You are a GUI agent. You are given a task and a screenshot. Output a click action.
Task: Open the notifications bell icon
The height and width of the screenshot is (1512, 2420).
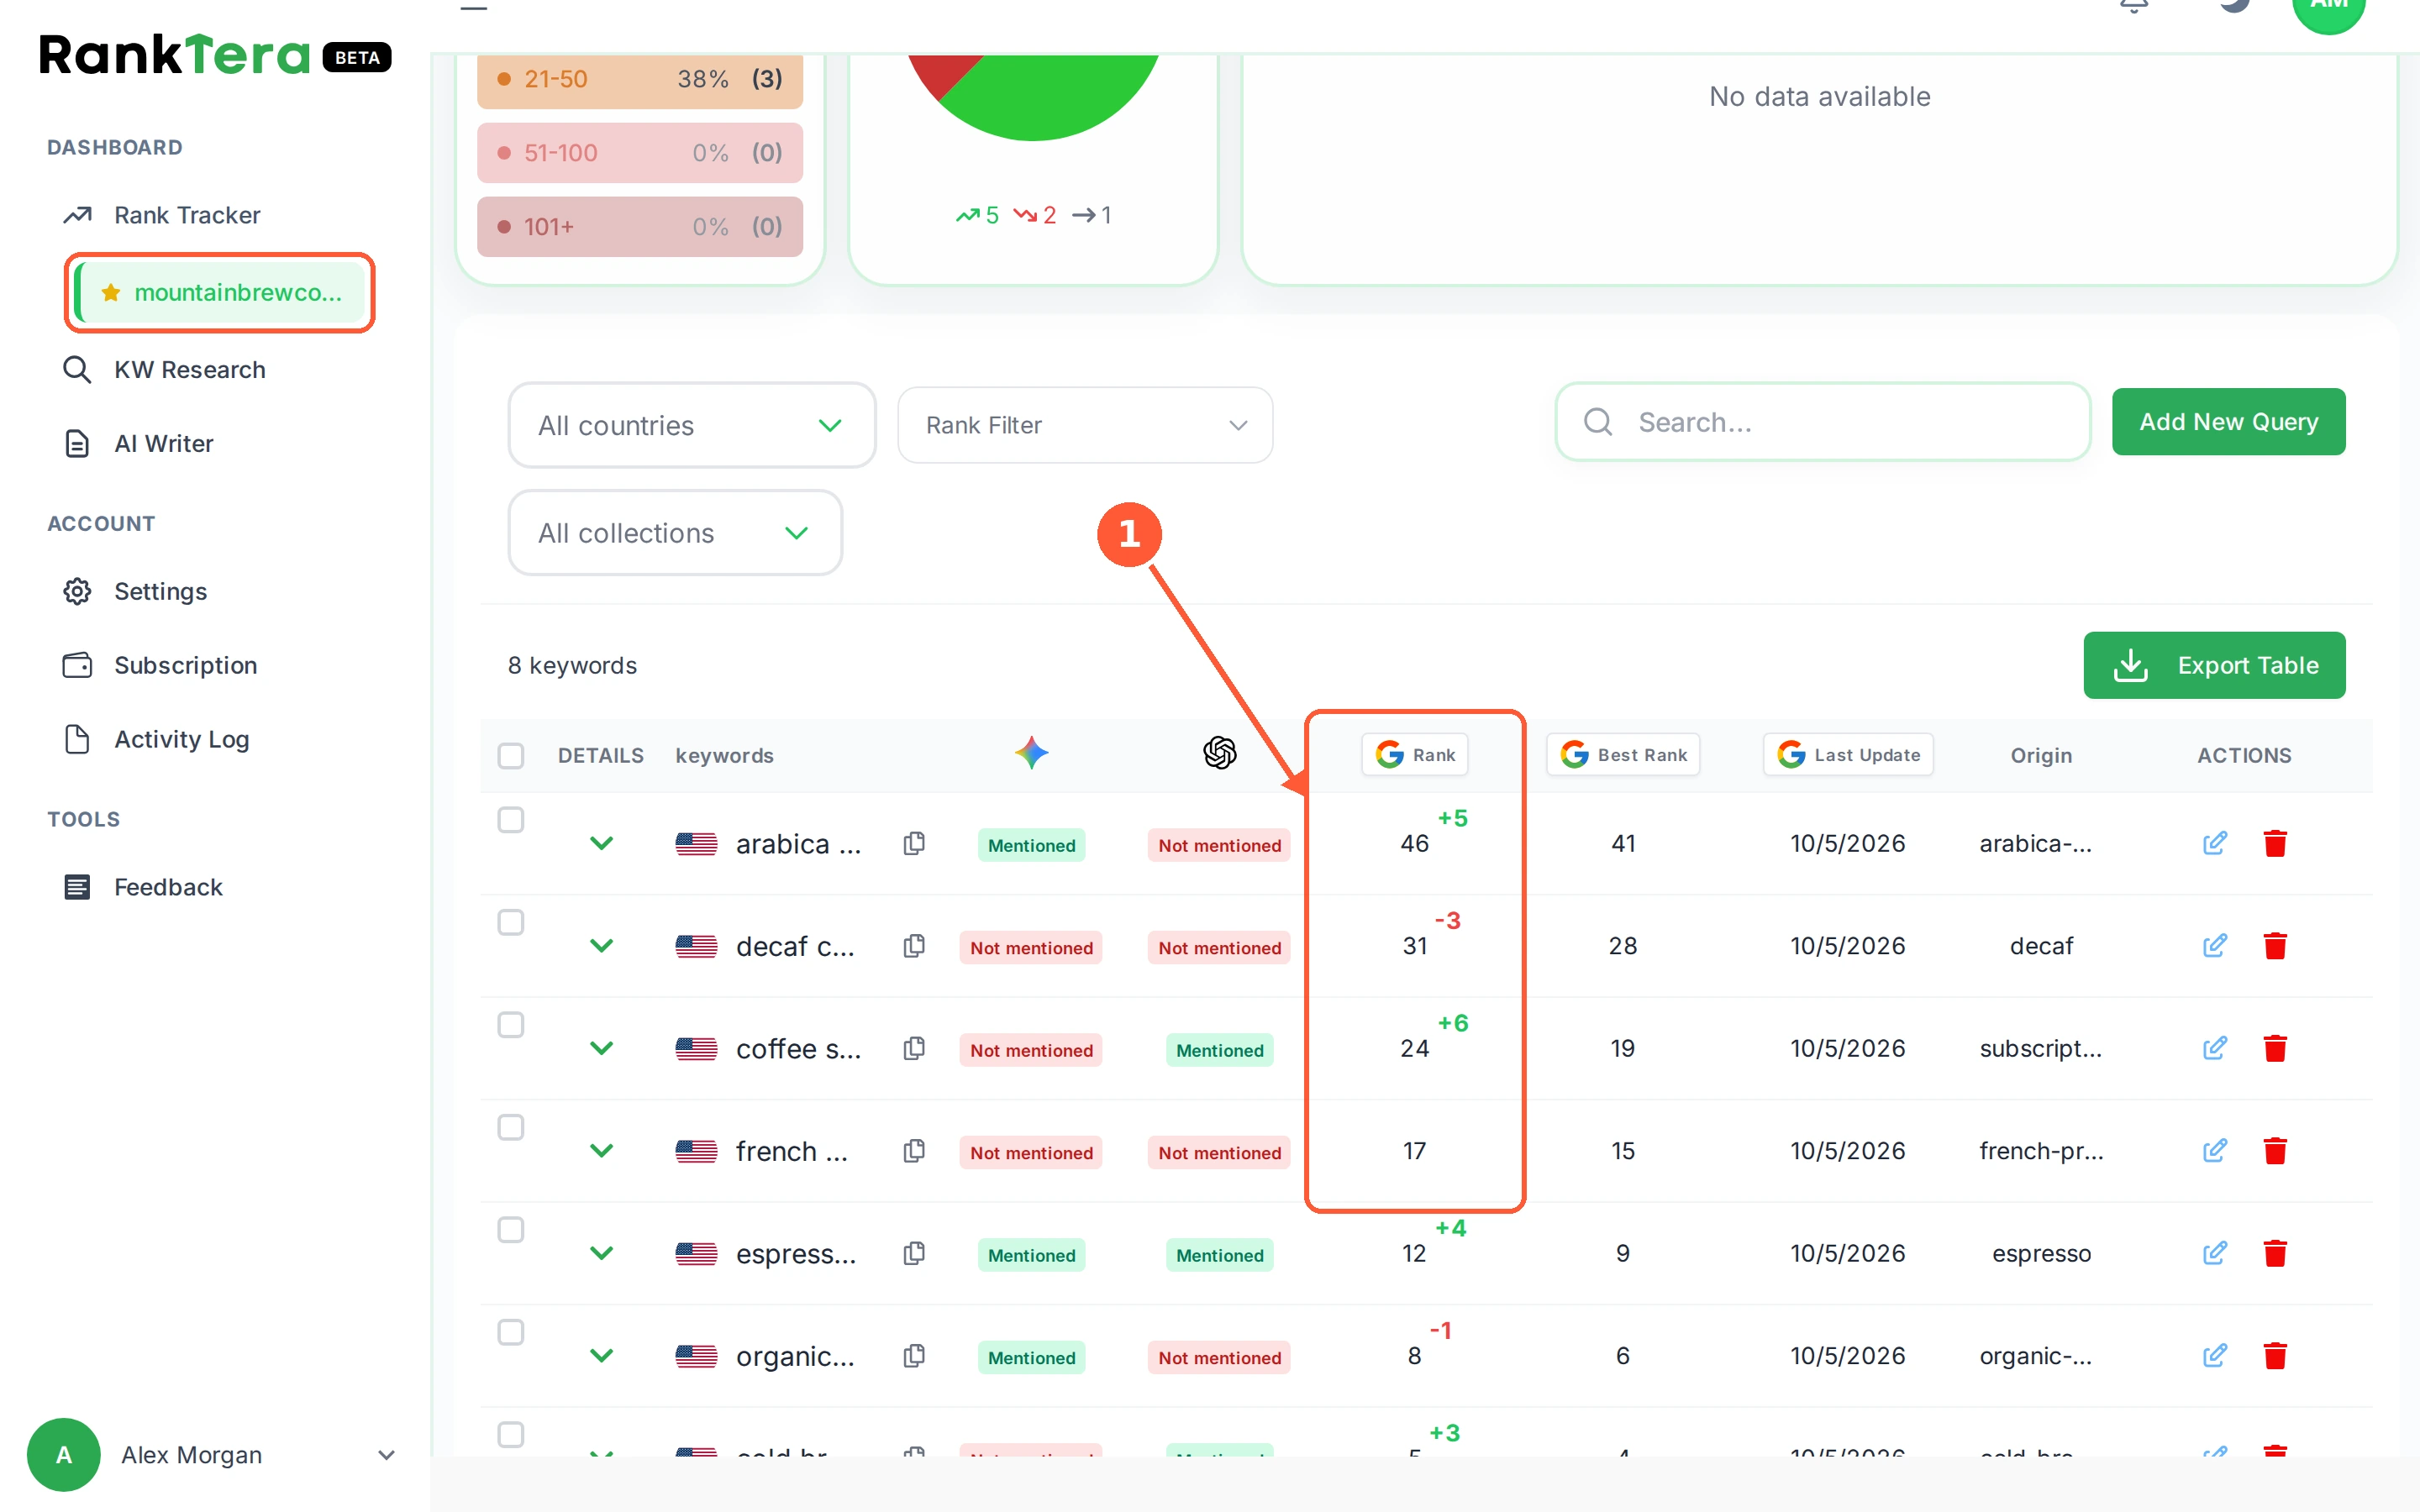click(x=2134, y=5)
